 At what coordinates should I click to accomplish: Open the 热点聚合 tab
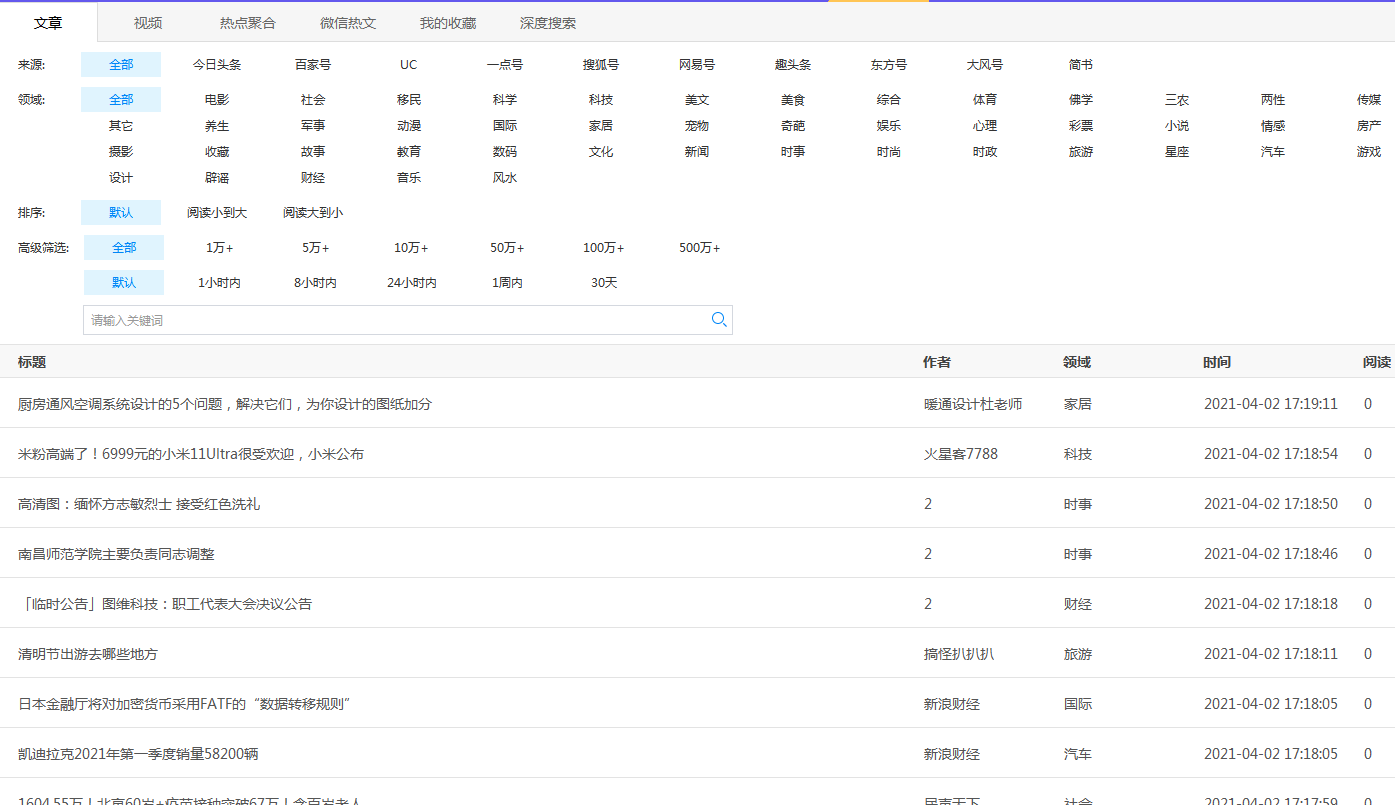tap(247, 23)
